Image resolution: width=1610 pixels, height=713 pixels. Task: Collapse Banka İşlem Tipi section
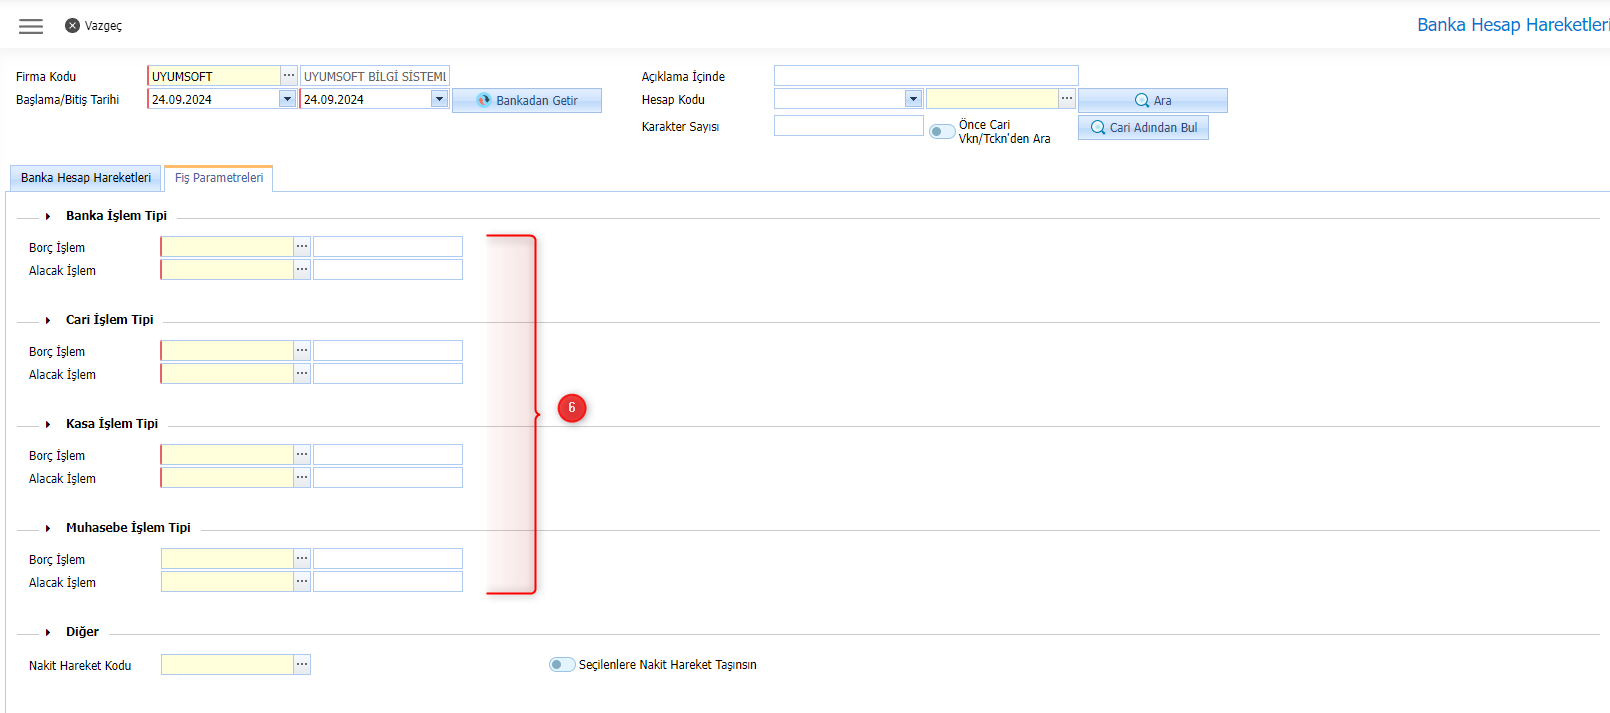point(48,216)
